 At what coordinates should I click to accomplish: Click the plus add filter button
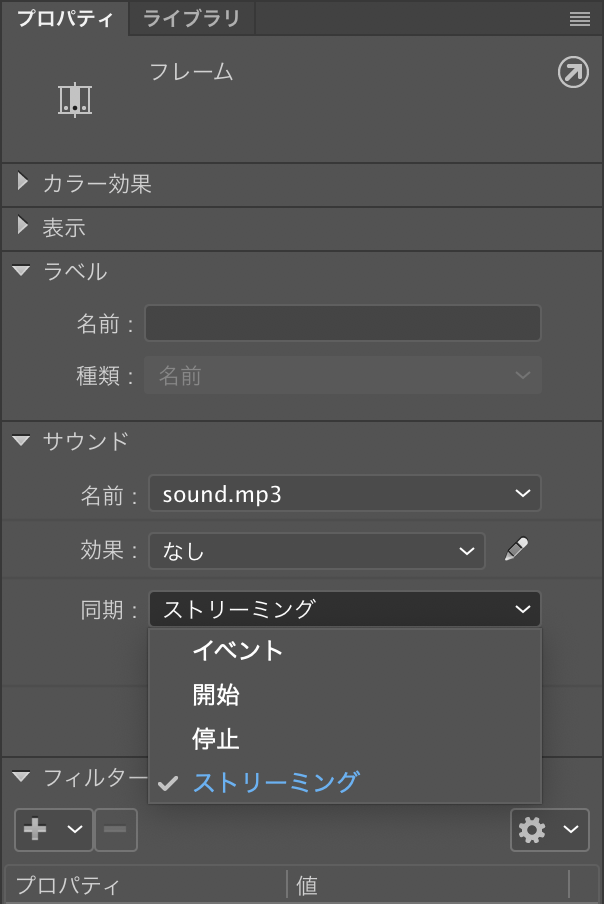tap(53, 830)
